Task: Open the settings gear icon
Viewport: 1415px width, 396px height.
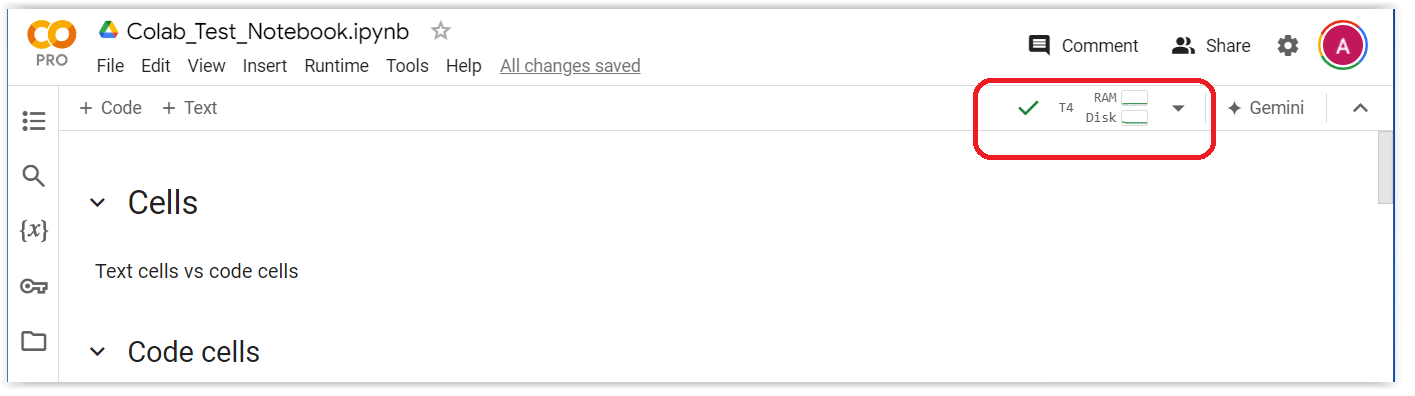Action: [1288, 45]
